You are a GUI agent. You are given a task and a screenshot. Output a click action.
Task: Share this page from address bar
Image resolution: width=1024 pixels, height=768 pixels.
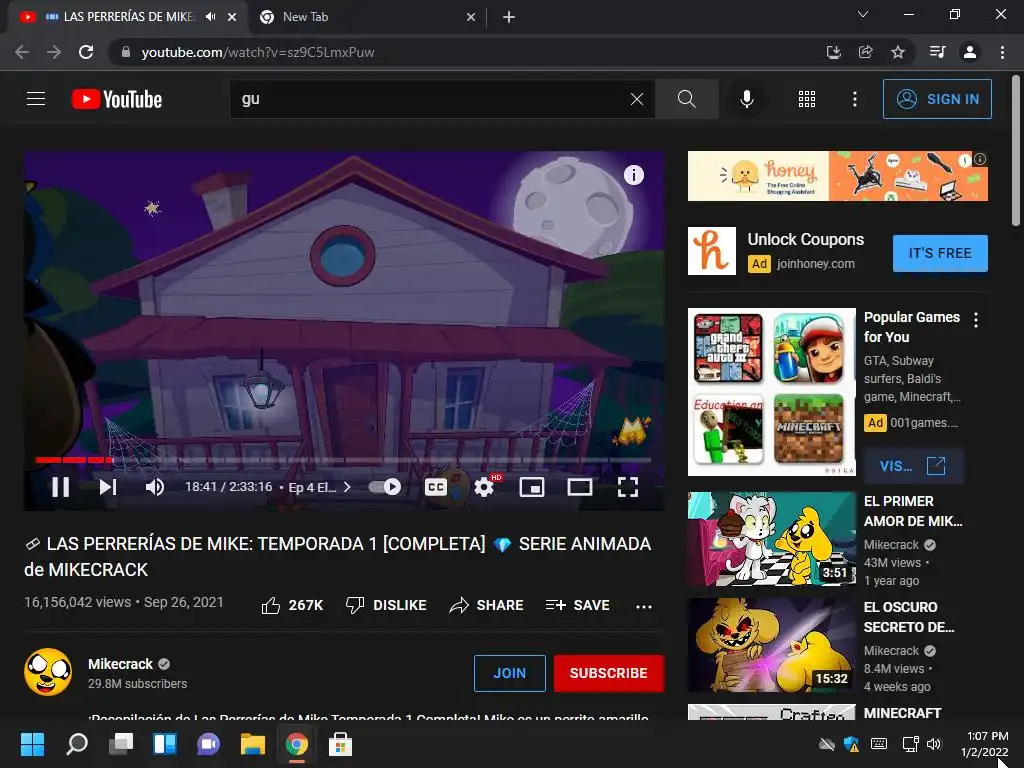tap(865, 52)
